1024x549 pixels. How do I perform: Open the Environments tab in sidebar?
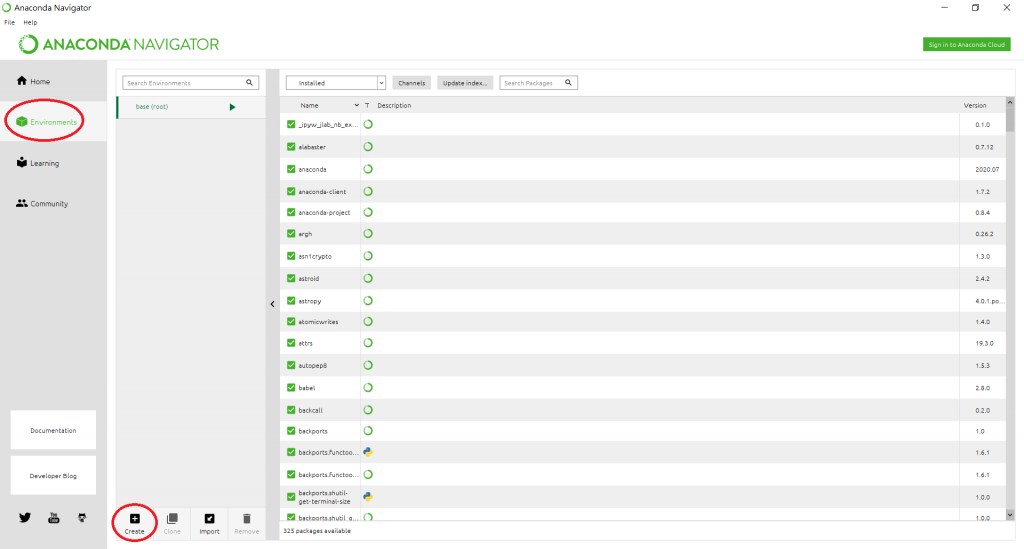[46, 122]
